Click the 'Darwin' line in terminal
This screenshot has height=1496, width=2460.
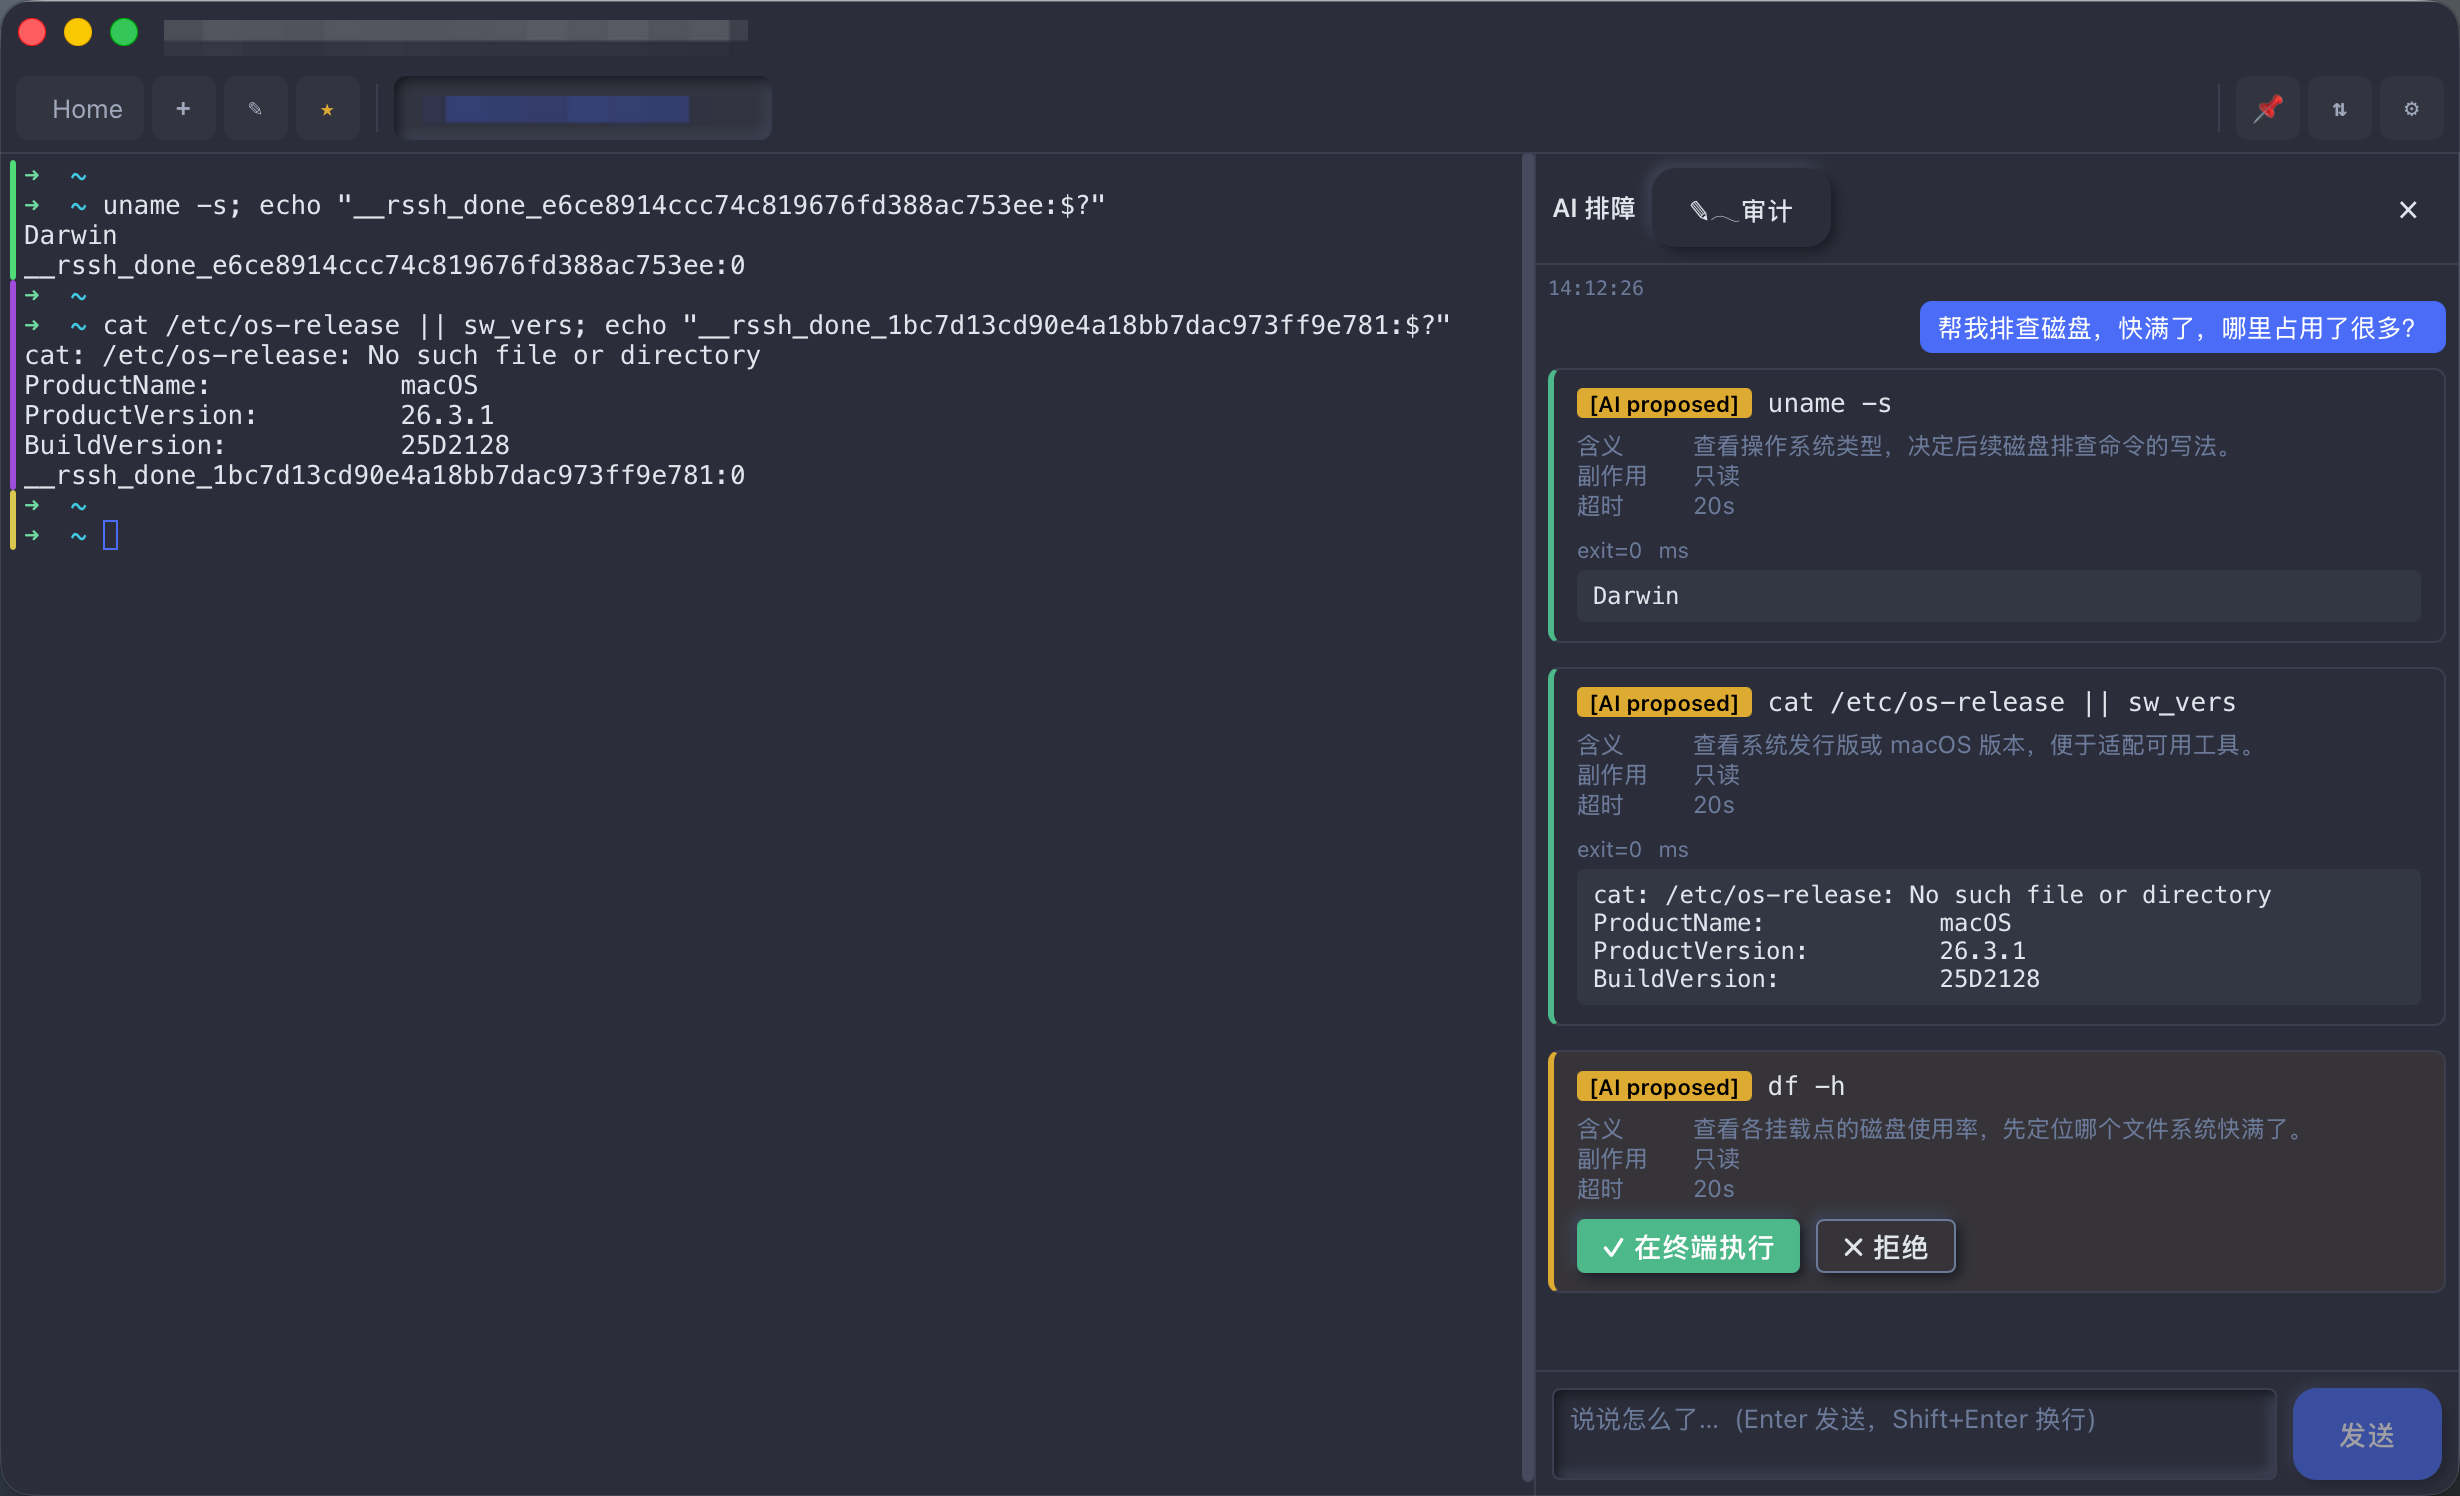tap(70, 235)
